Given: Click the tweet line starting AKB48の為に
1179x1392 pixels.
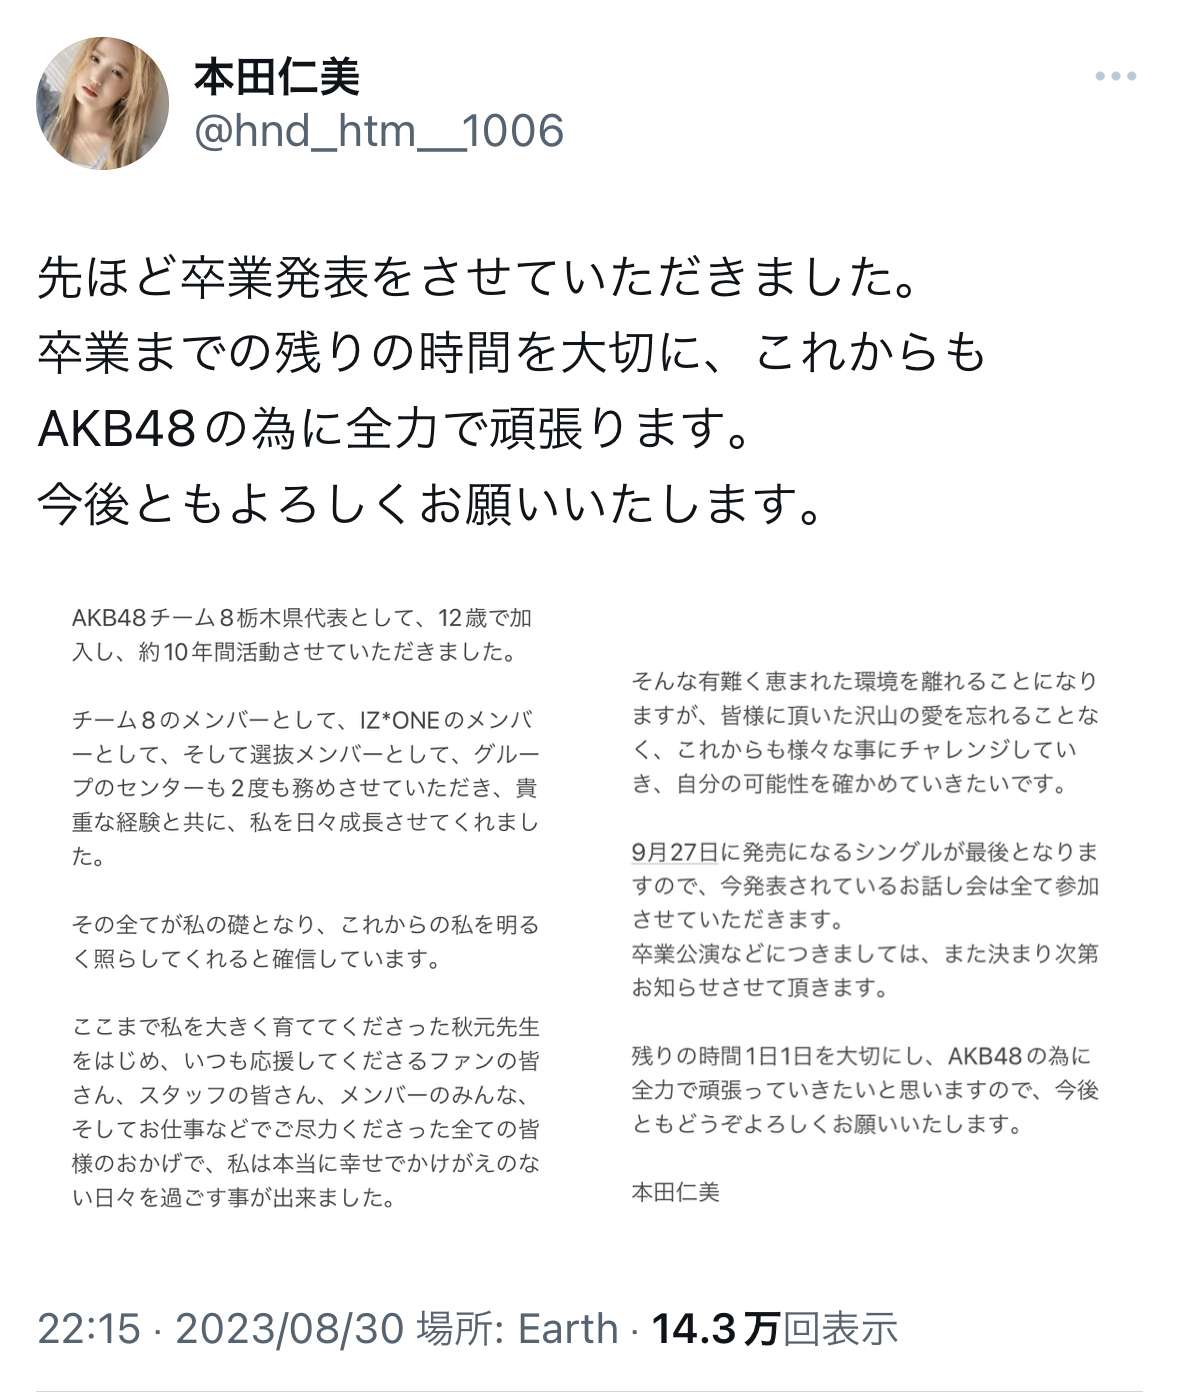Looking at the screenshot, I should 393,428.
